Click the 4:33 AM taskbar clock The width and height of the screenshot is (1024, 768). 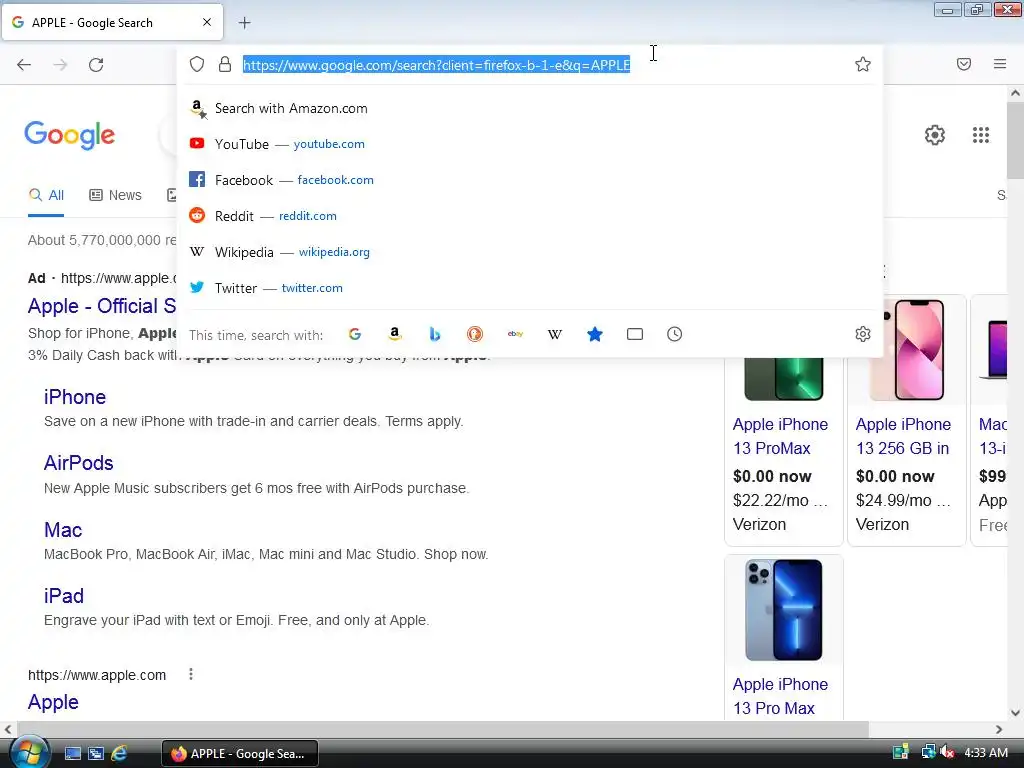(x=985, y=753)
